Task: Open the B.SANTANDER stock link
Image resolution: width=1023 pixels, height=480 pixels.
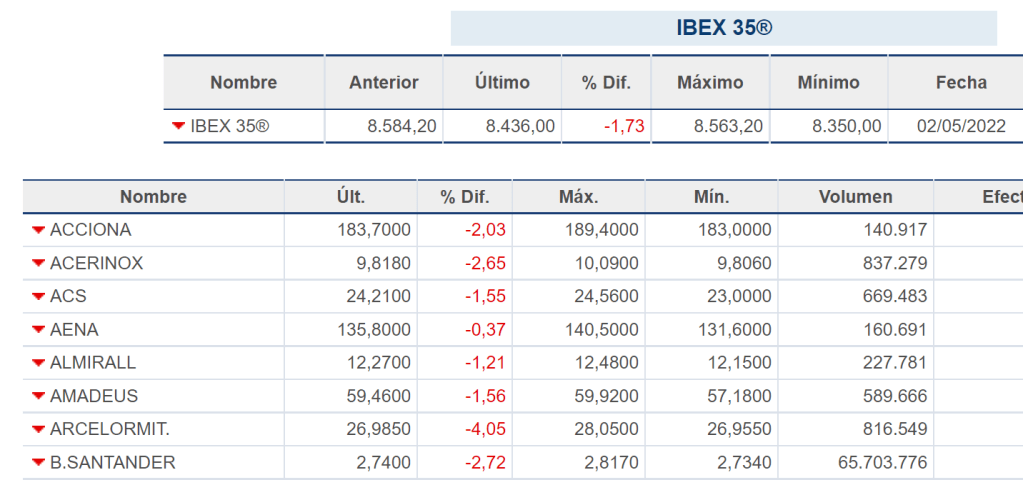Action: coord(112,462)
